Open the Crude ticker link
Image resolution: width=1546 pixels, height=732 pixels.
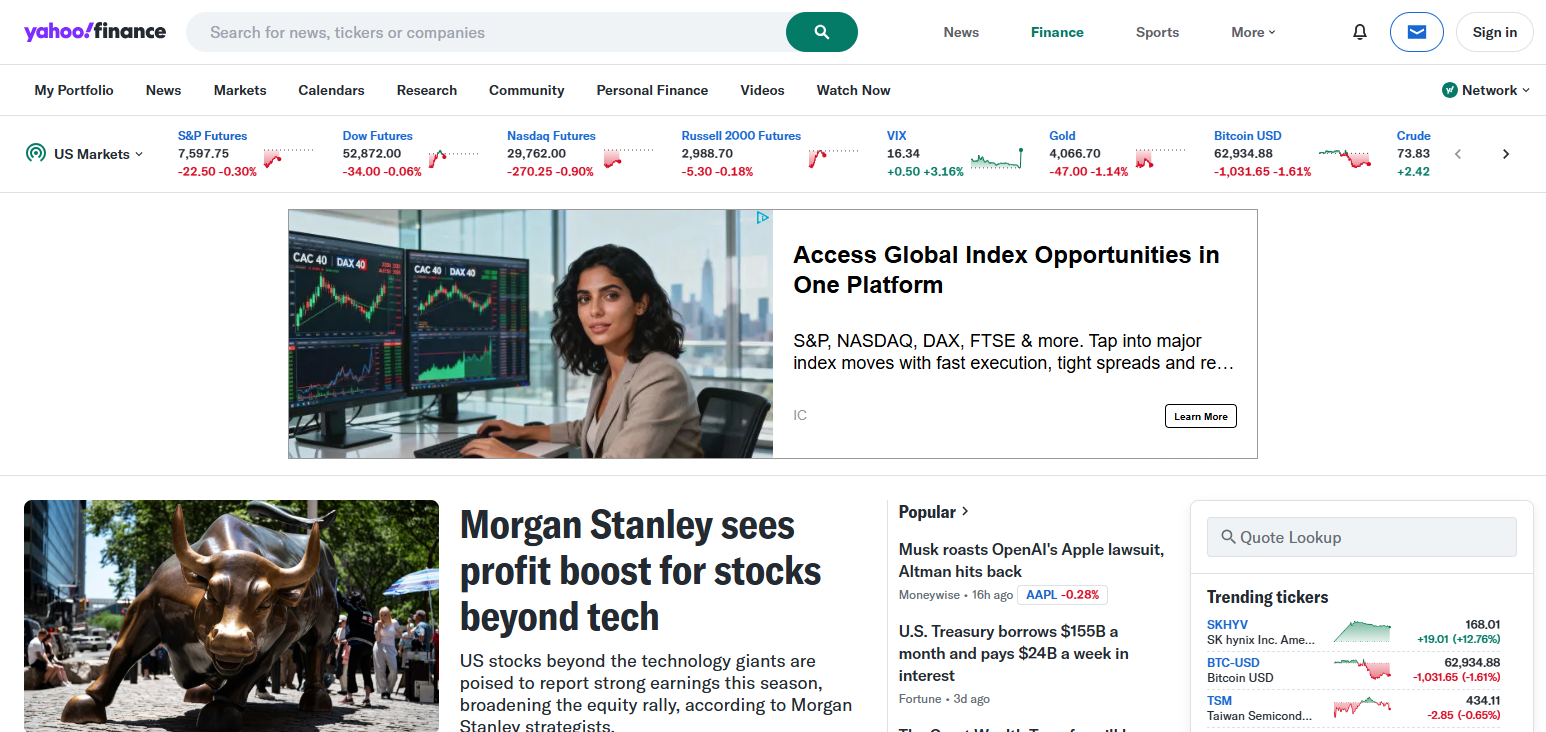[x=1413, y=136]
